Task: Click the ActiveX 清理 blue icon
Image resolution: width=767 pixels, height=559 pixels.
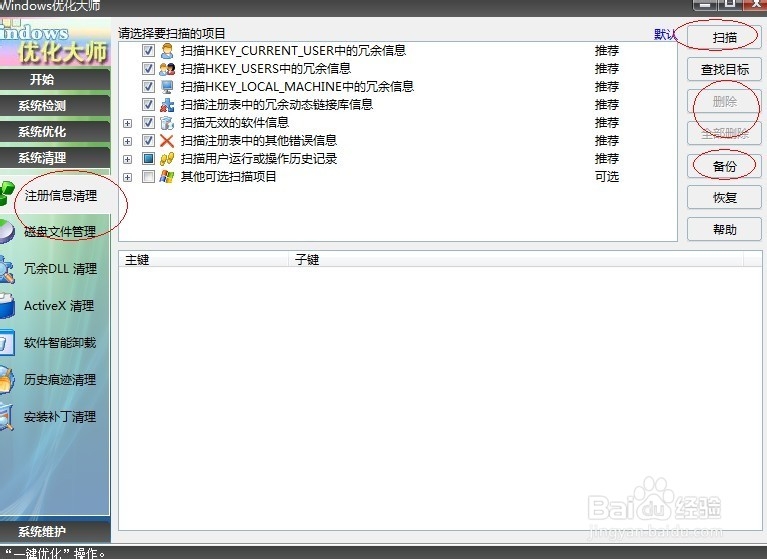Action: pos(7,306)
